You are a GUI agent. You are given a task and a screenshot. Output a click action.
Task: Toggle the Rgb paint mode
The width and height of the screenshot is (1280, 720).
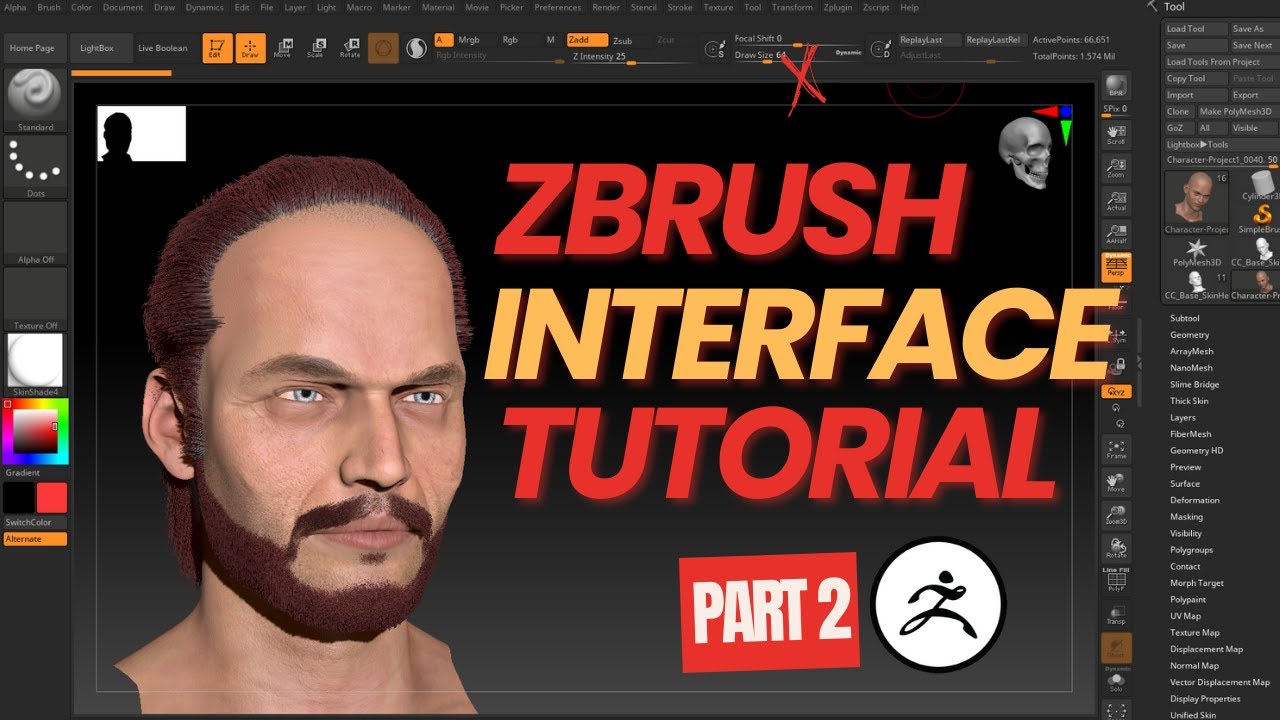[510, 40]
